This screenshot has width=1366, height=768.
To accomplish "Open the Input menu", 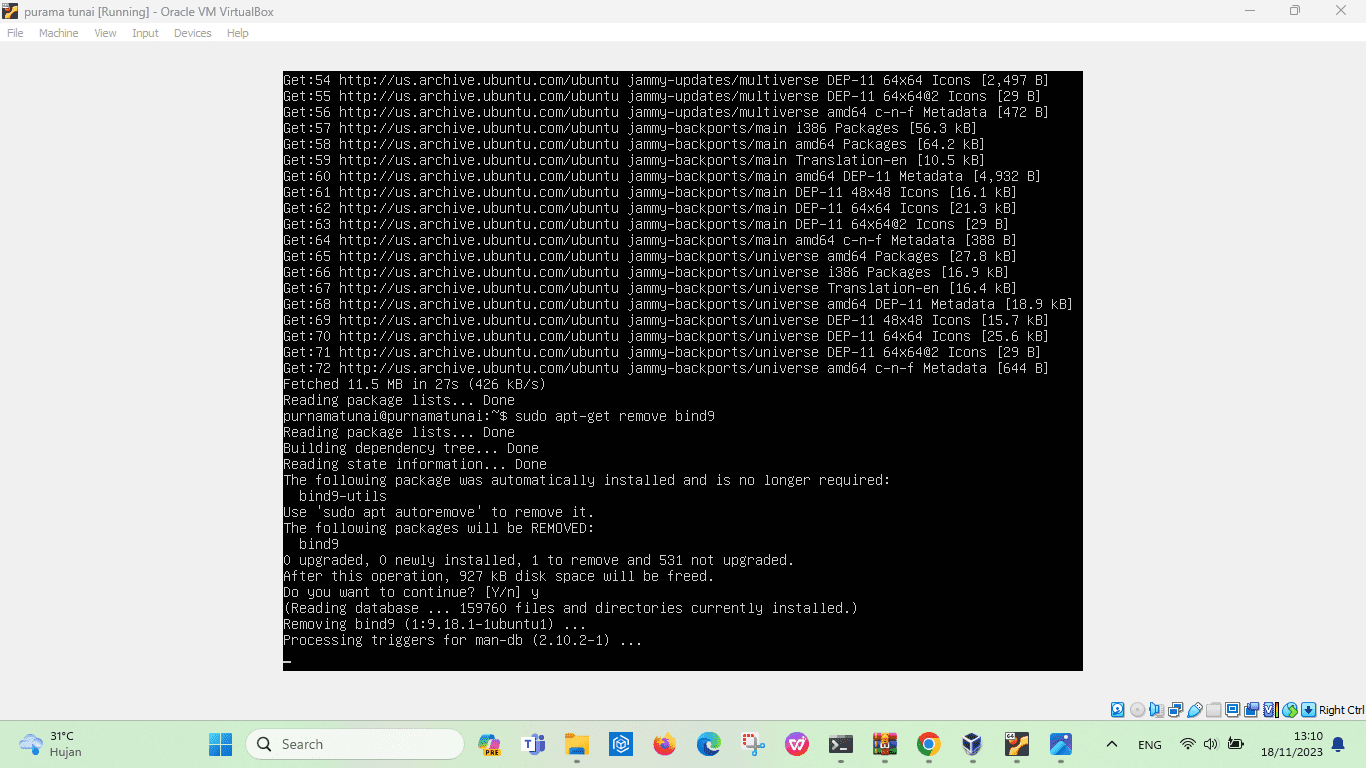I will tap(145, 33).
